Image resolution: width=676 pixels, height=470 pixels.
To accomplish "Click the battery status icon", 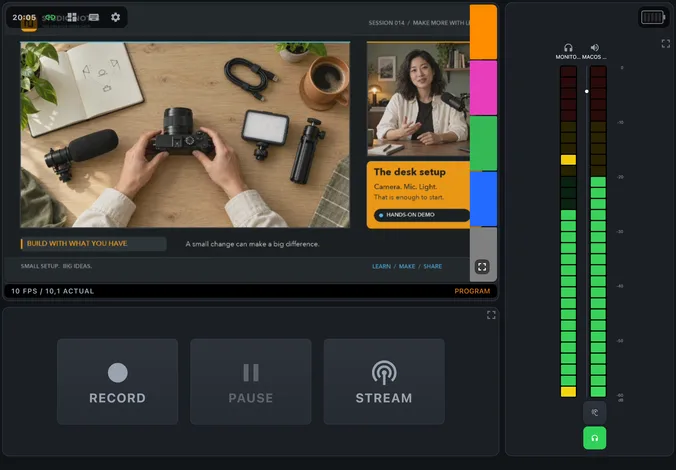I will point(653,17).
